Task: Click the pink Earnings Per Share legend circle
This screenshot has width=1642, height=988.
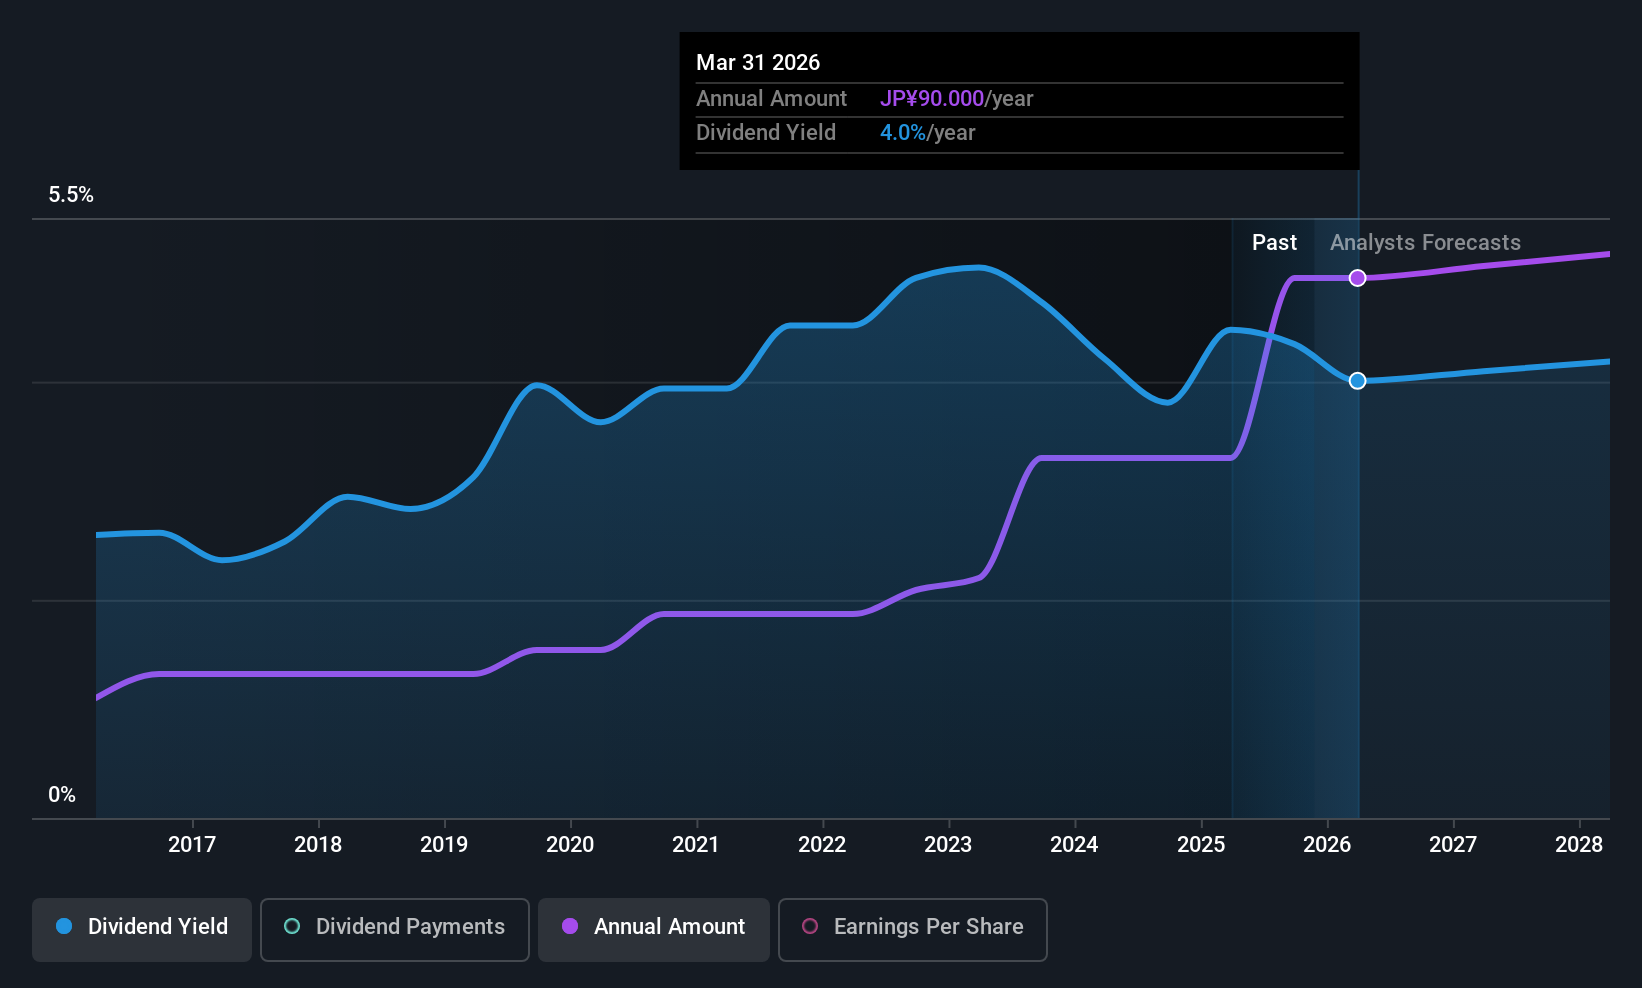Action: 809,927
